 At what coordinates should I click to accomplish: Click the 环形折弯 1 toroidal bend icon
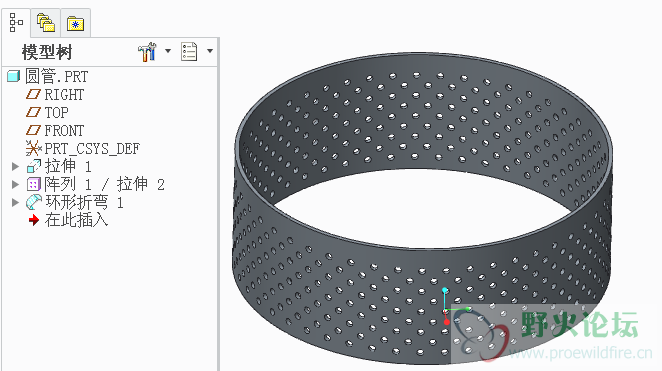click(x=34, y=202)
